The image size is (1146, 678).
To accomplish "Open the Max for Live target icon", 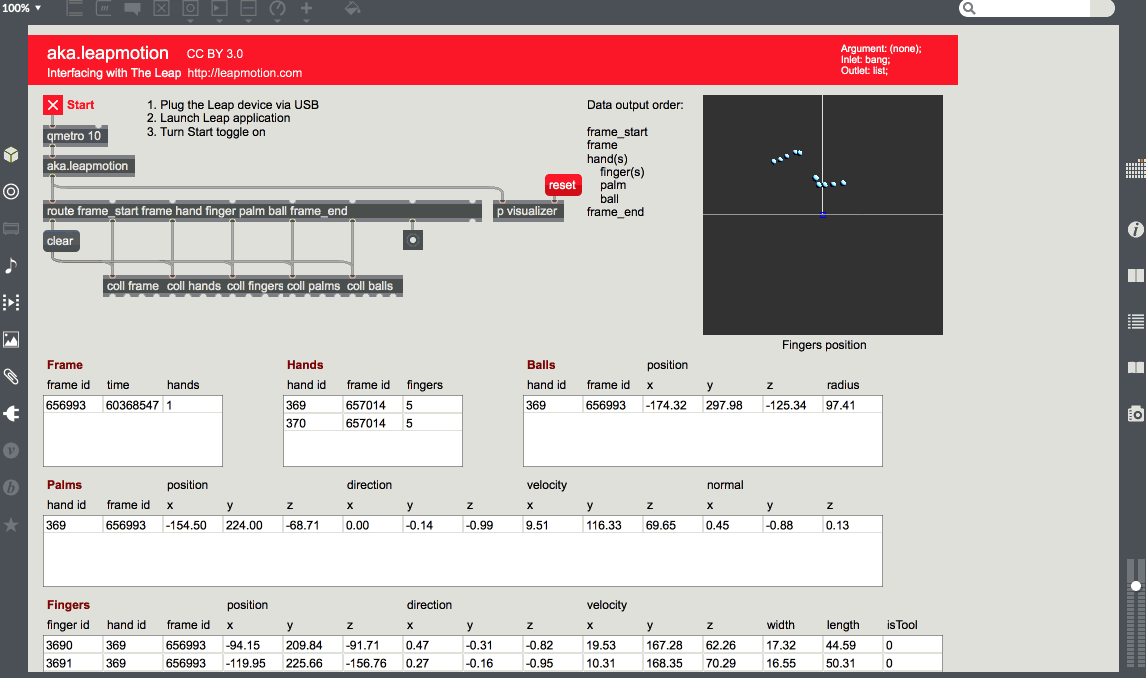I will 11,191.
